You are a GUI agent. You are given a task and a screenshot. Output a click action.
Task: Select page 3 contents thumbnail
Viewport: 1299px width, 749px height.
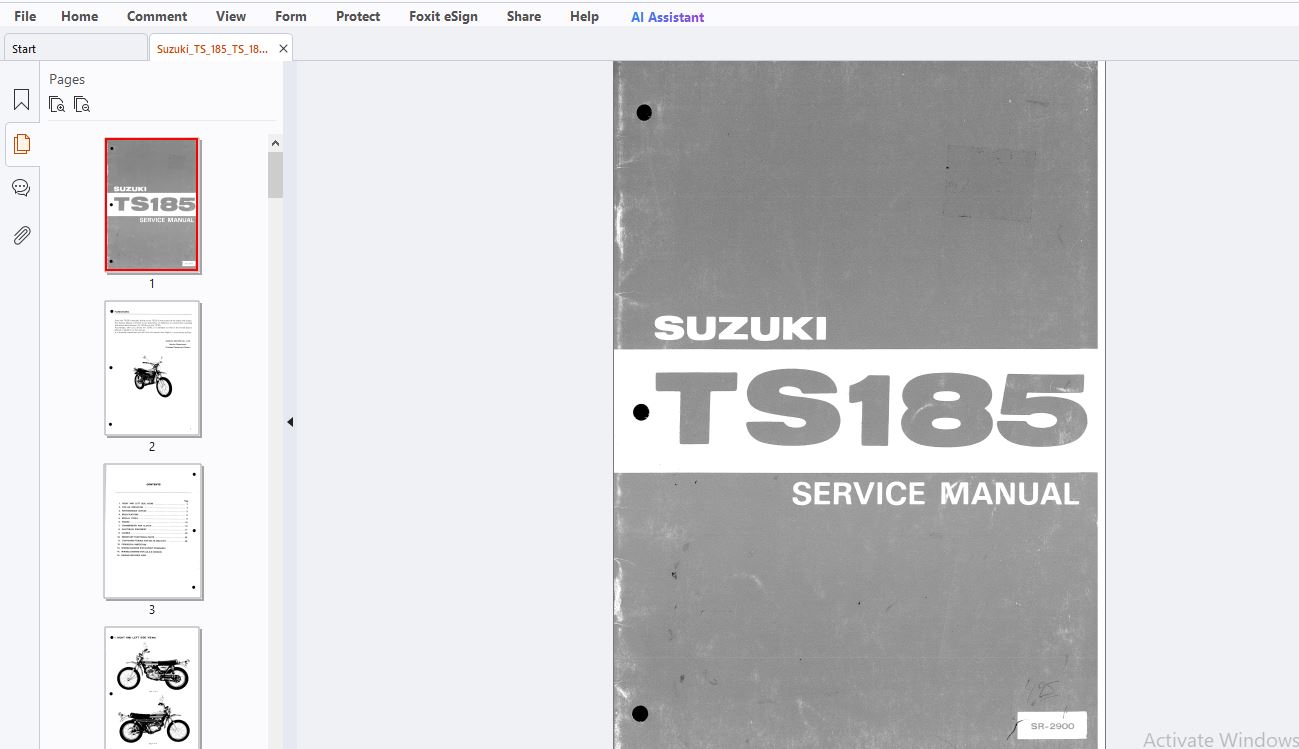point(152,531)
